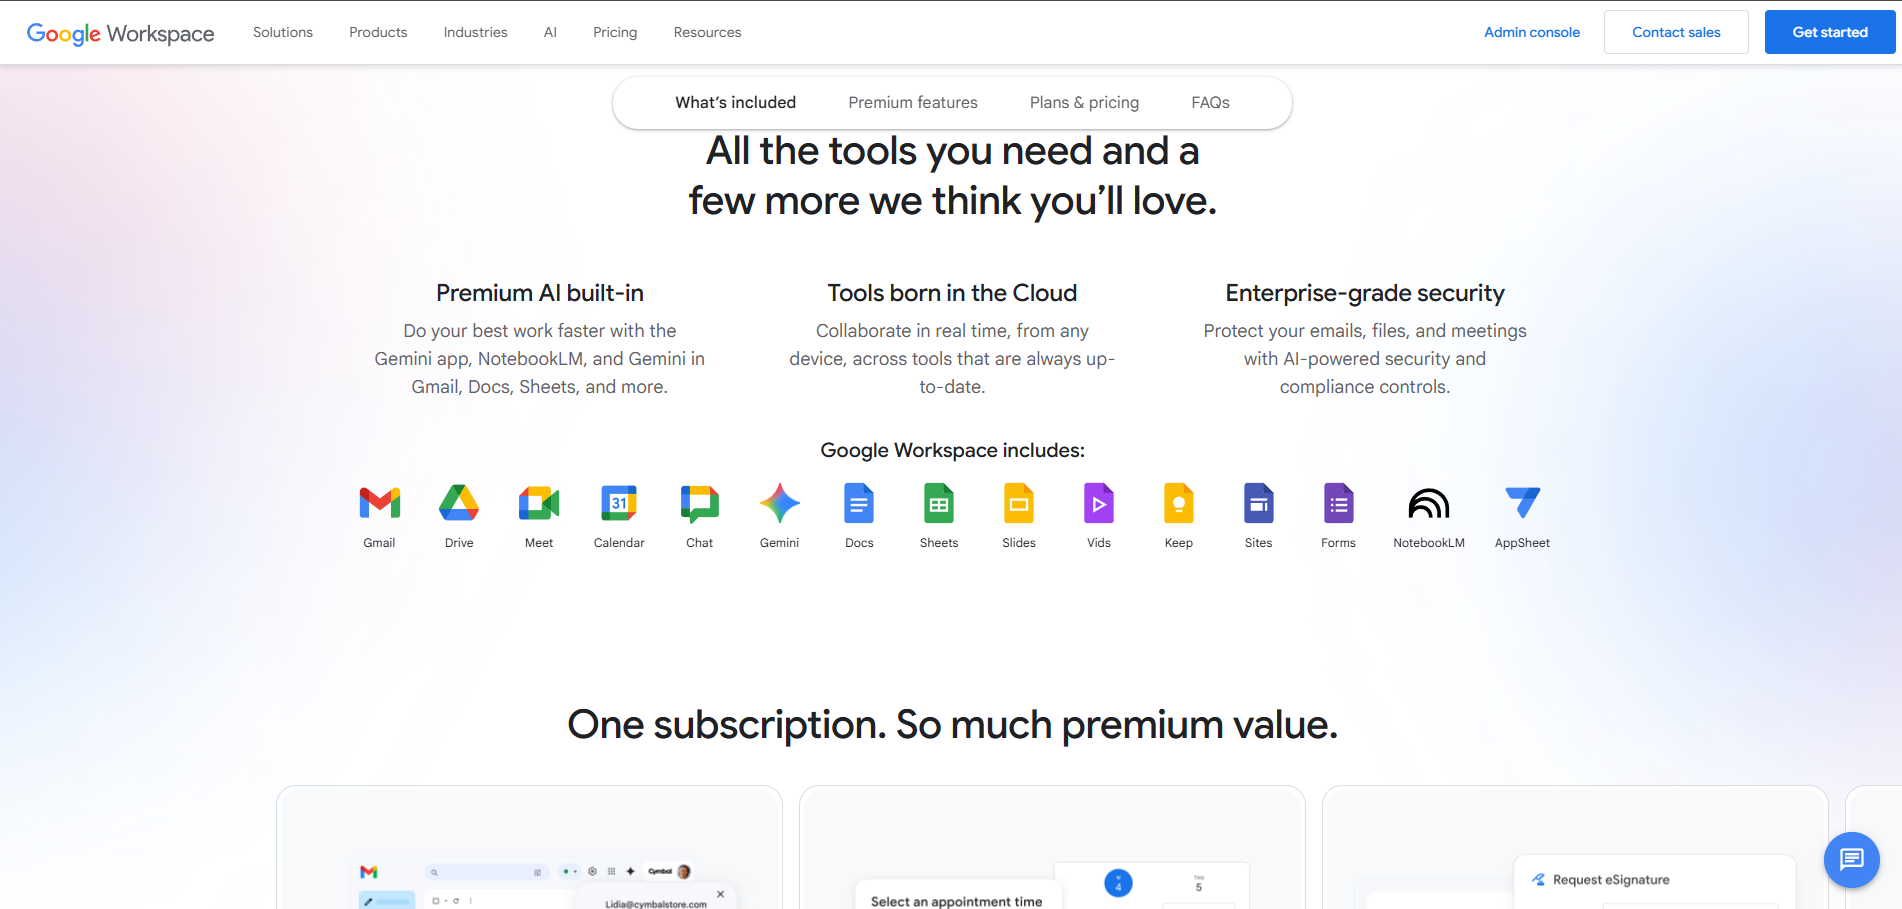This screenshot has width=1902, height=909.
Task: Open the appointment time card thumbnail
Action: click(x=1053, y=848)
